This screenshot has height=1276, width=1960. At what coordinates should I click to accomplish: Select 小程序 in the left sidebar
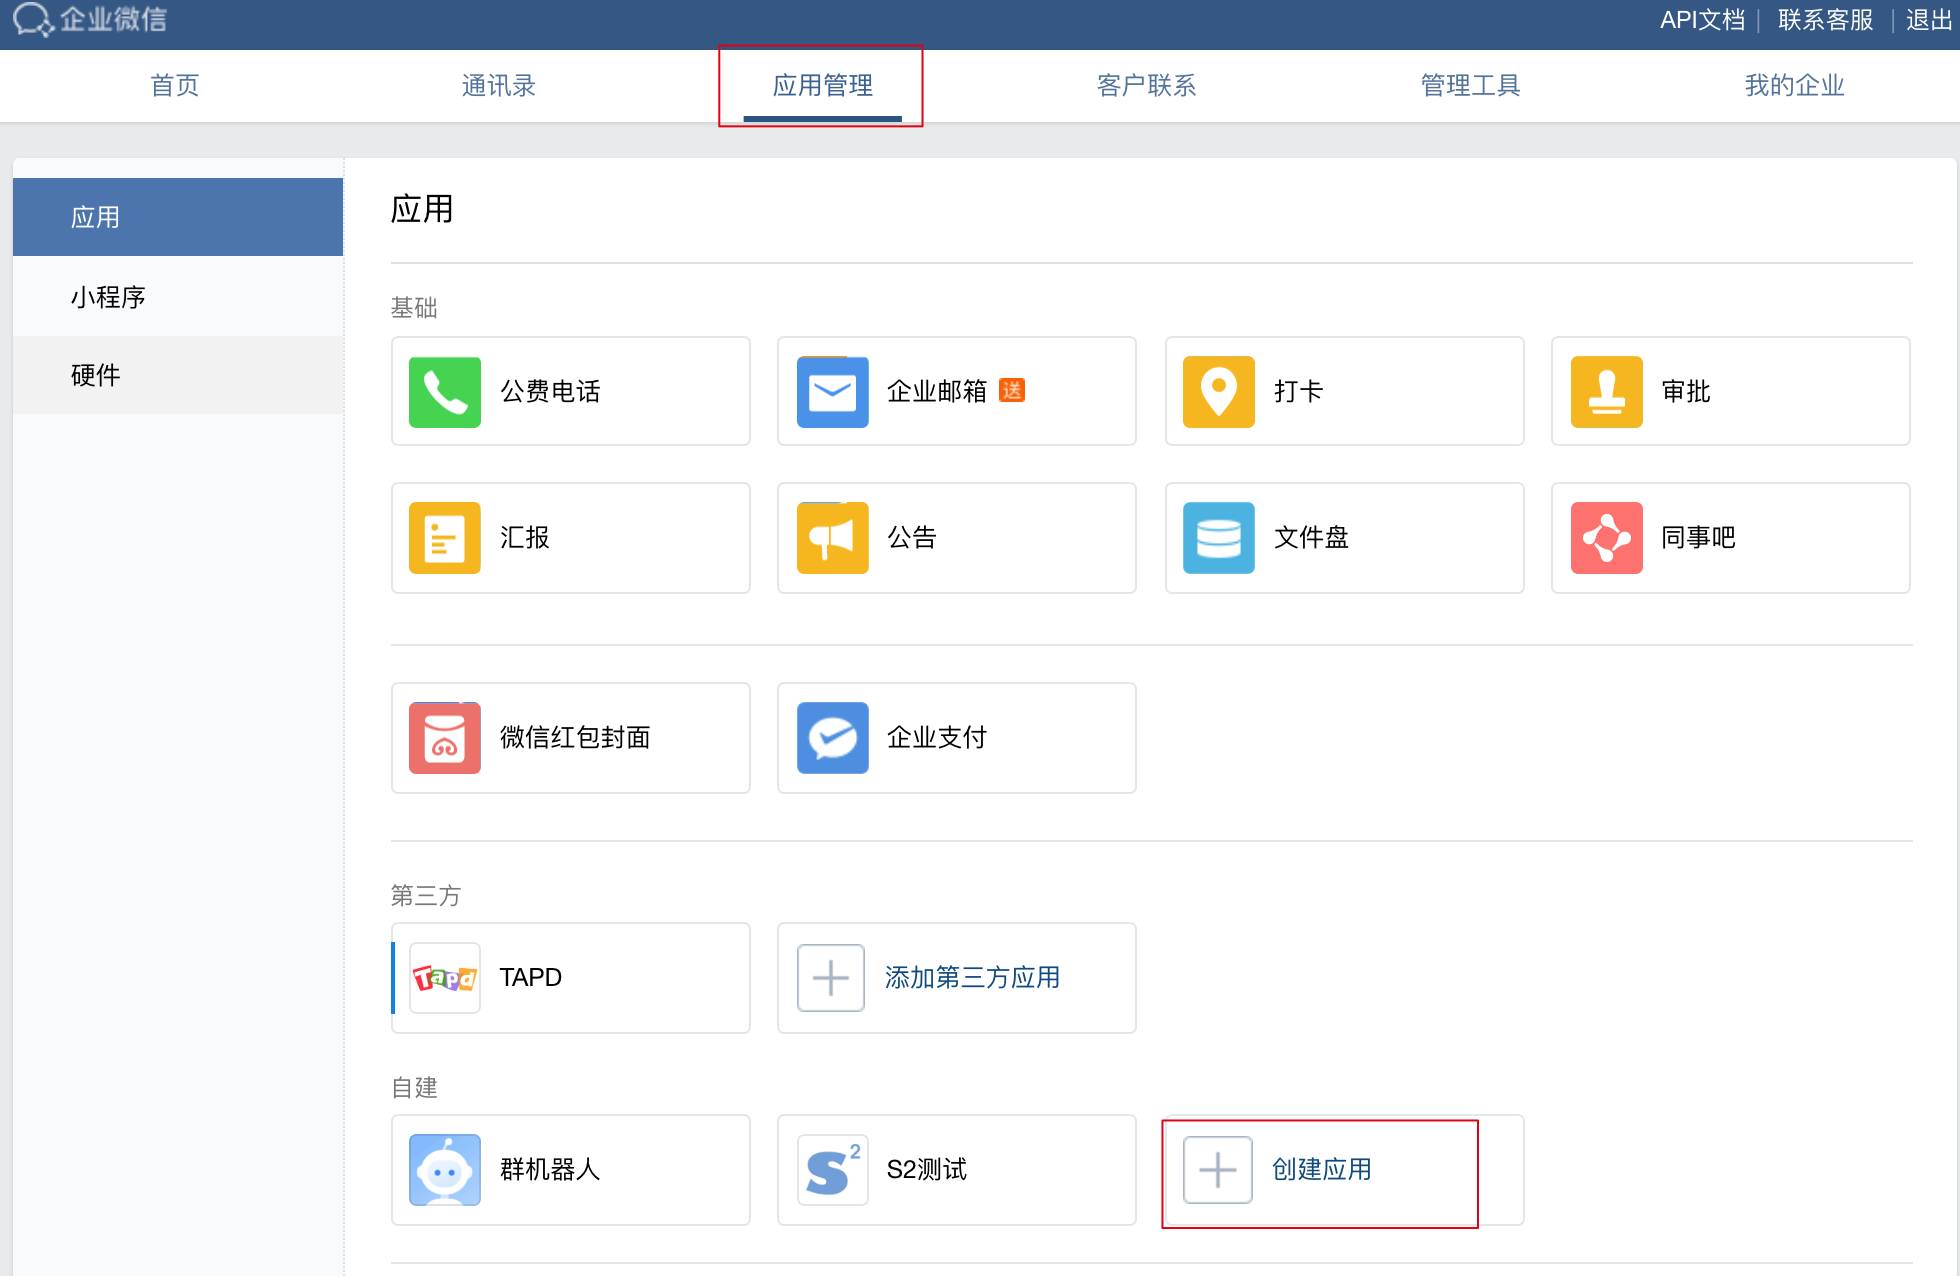[x=108, y=297]
